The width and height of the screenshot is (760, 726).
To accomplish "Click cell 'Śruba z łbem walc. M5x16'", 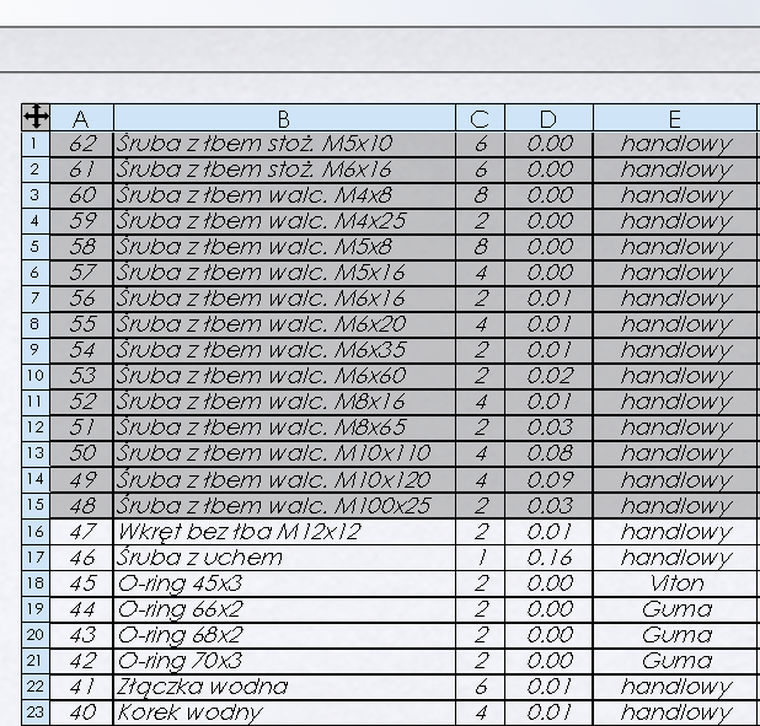I will tap(285, 272).
